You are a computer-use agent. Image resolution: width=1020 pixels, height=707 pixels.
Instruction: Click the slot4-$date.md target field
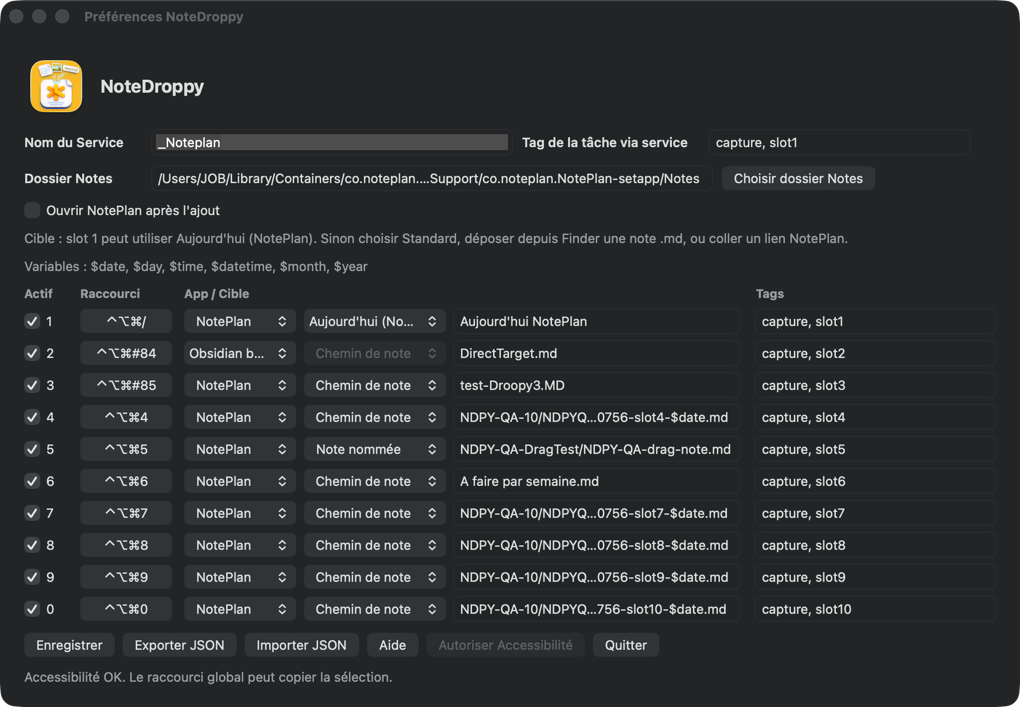point(597,417)
